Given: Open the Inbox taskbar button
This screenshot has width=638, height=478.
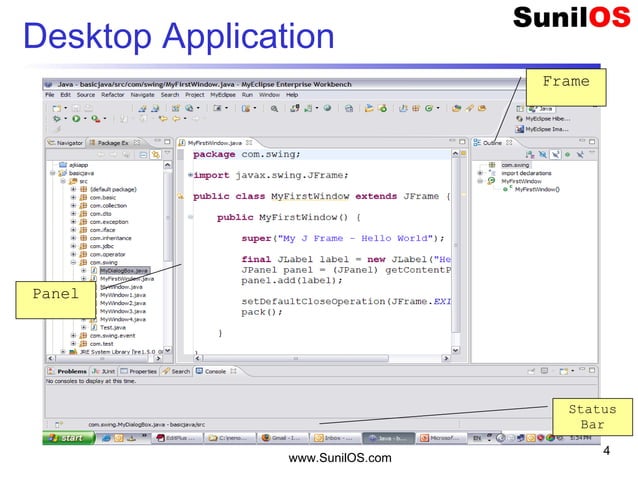Looking at the screenshot, I should pyautogui.click(x=334, y=438).
